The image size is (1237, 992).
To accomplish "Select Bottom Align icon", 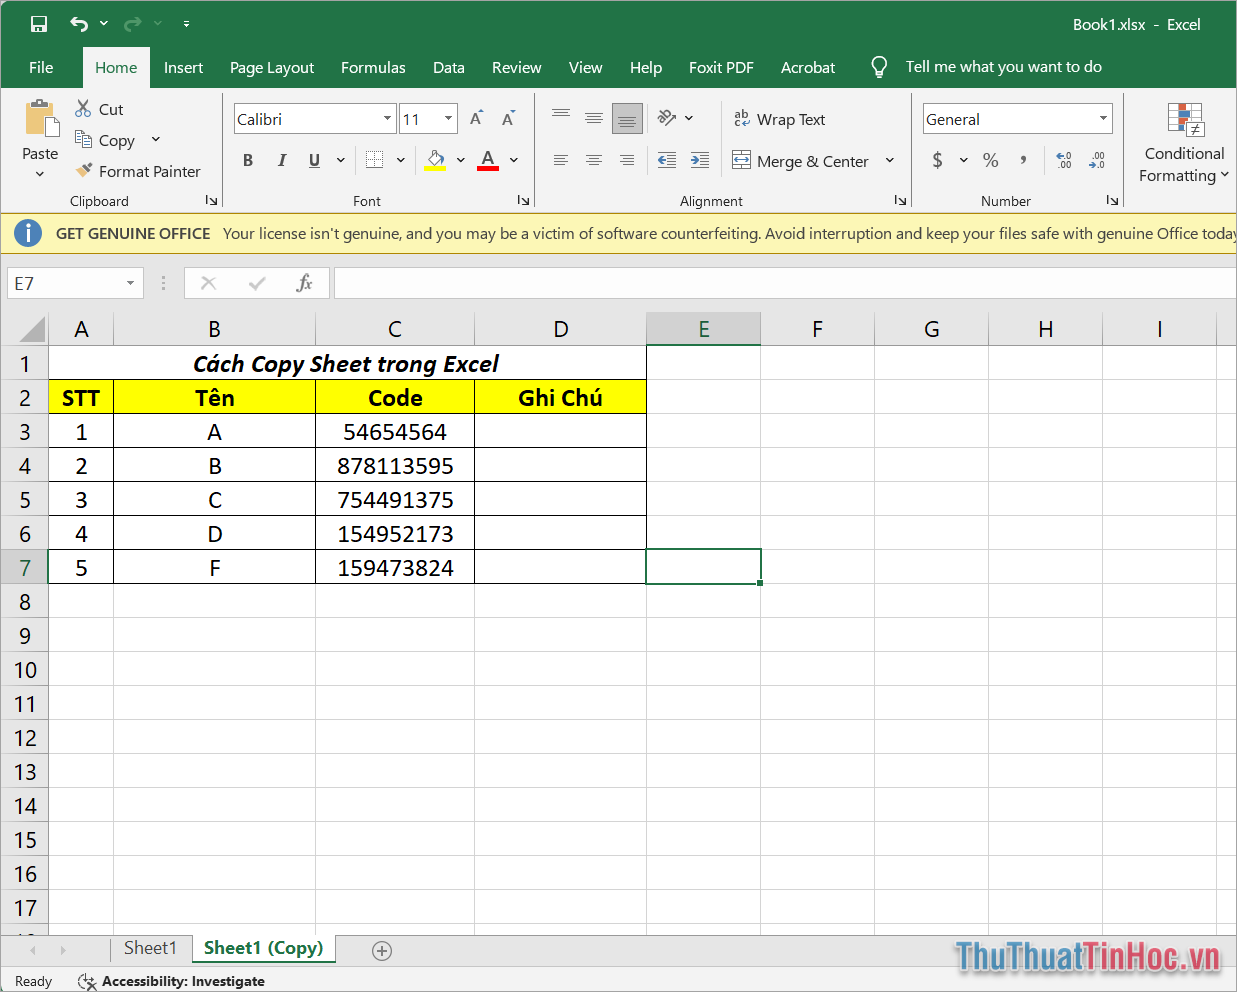I will (627, 118).
